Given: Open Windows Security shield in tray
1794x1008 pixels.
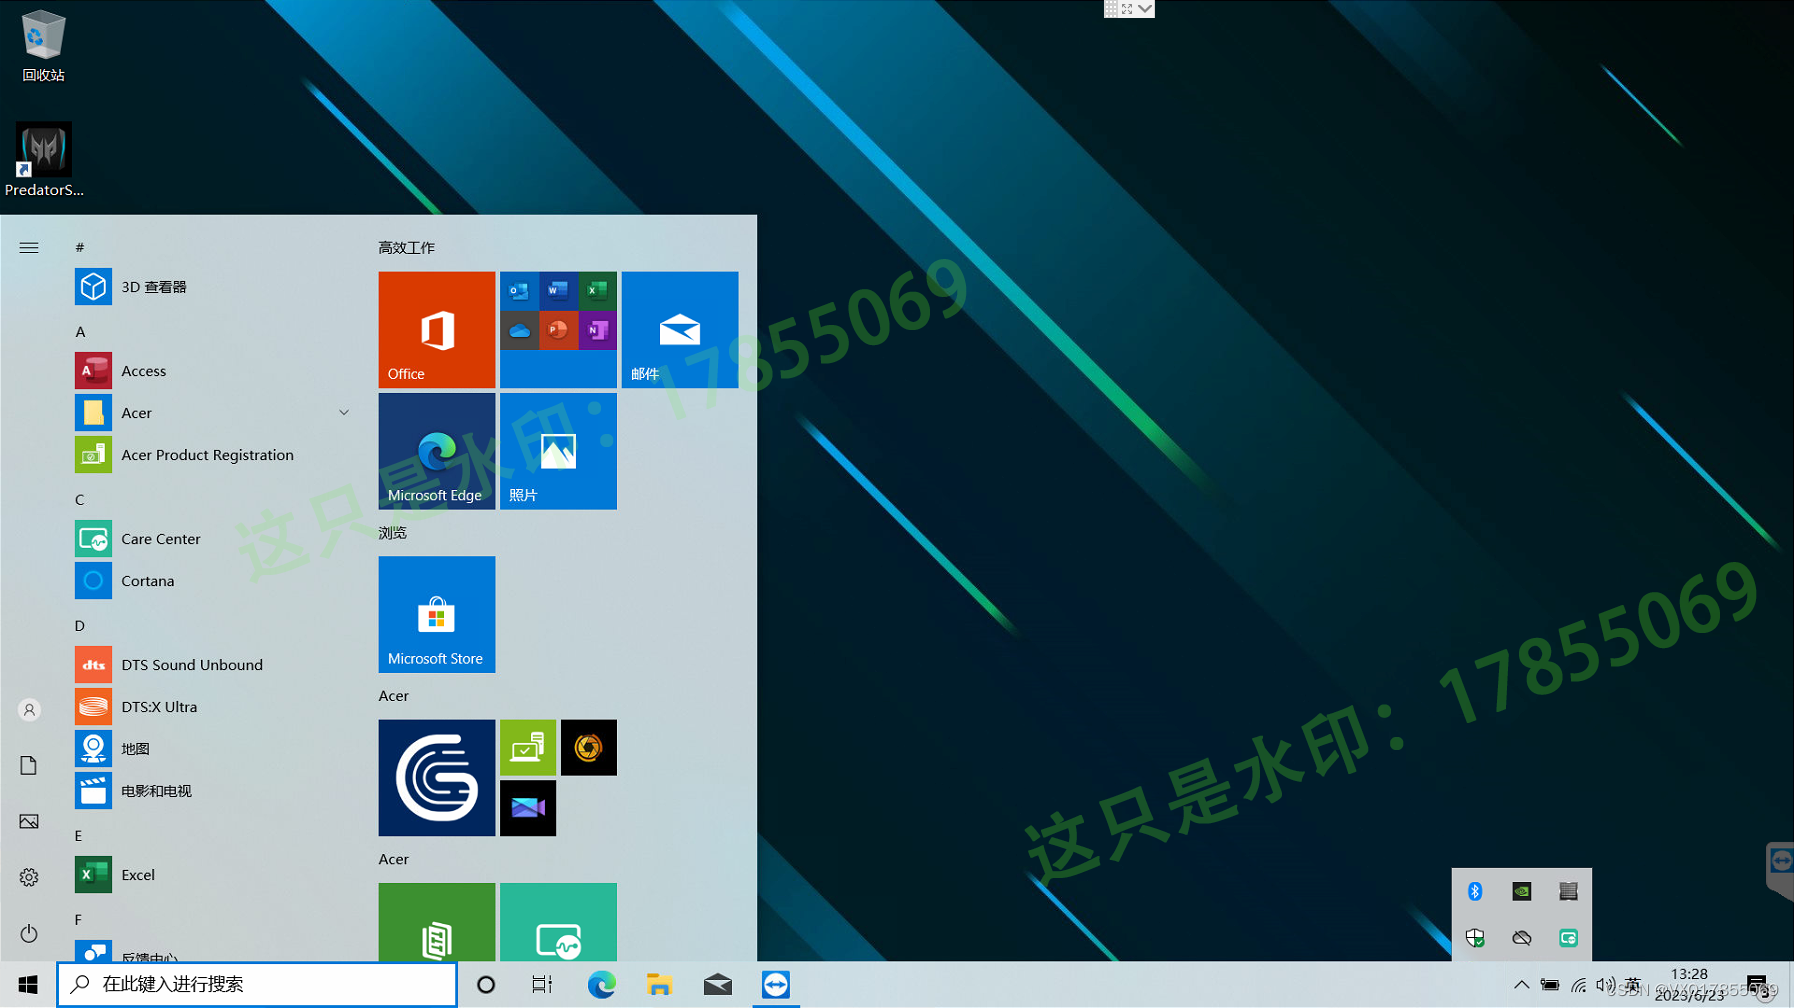Looking at the screenshot, I should tap(1475, 938).
